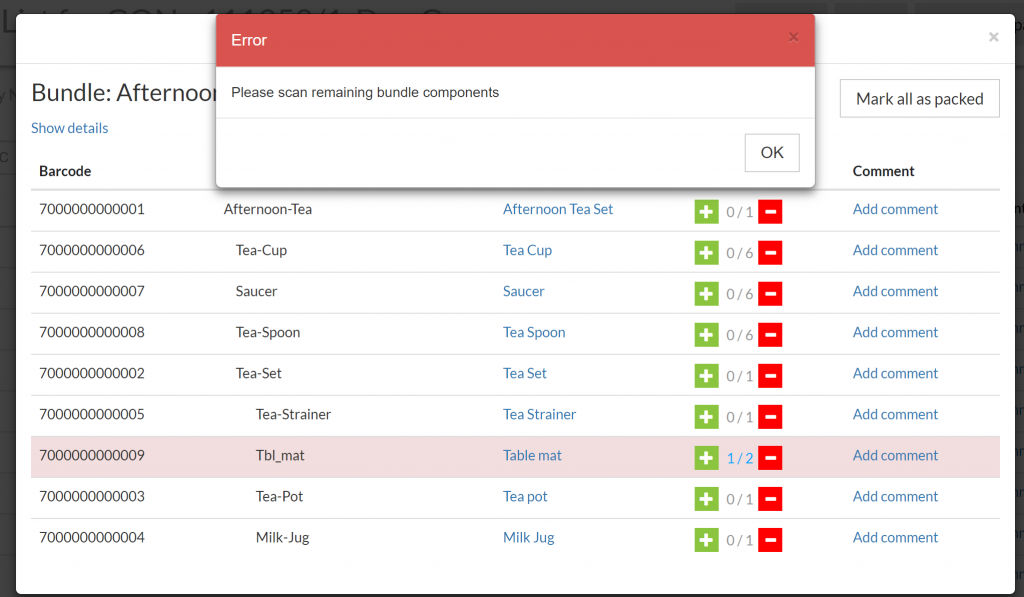The width and height of the screenshot is (1024, 597).
Task: Click green plus for Afternoon-Tea row
Action: pyautogui.click(x=706, y=211)
